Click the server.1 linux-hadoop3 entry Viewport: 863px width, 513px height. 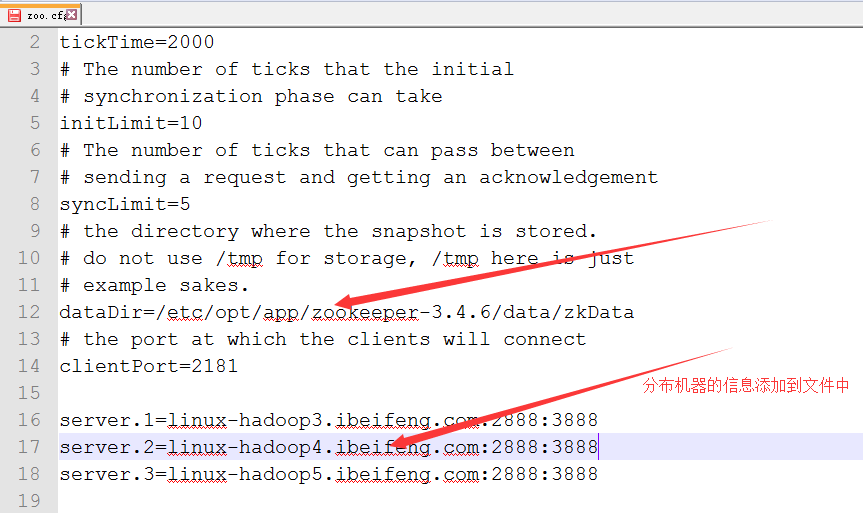329,420
